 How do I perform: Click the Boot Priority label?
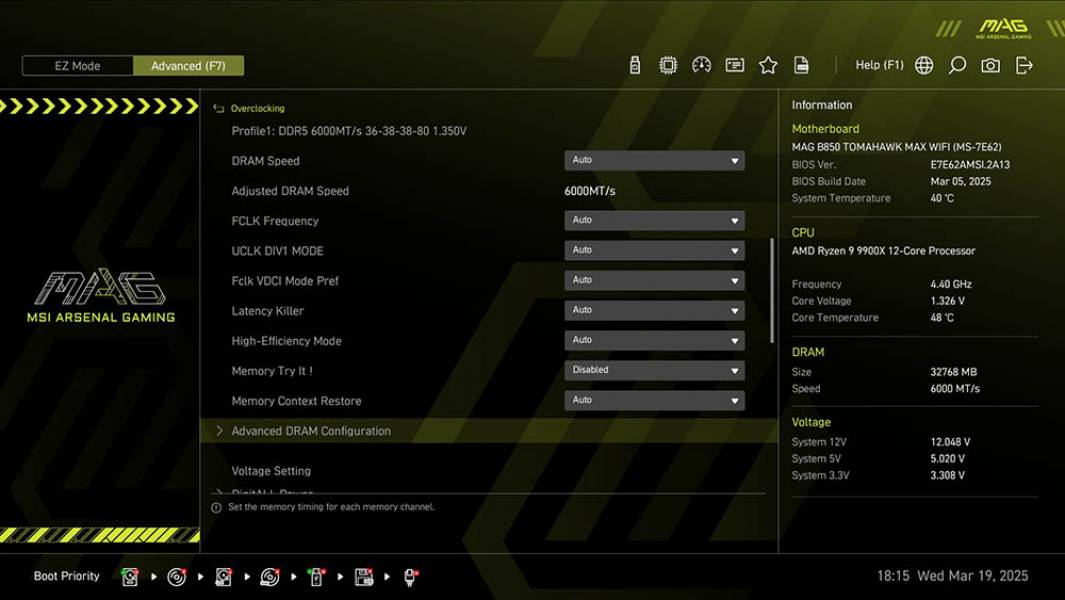67,576
